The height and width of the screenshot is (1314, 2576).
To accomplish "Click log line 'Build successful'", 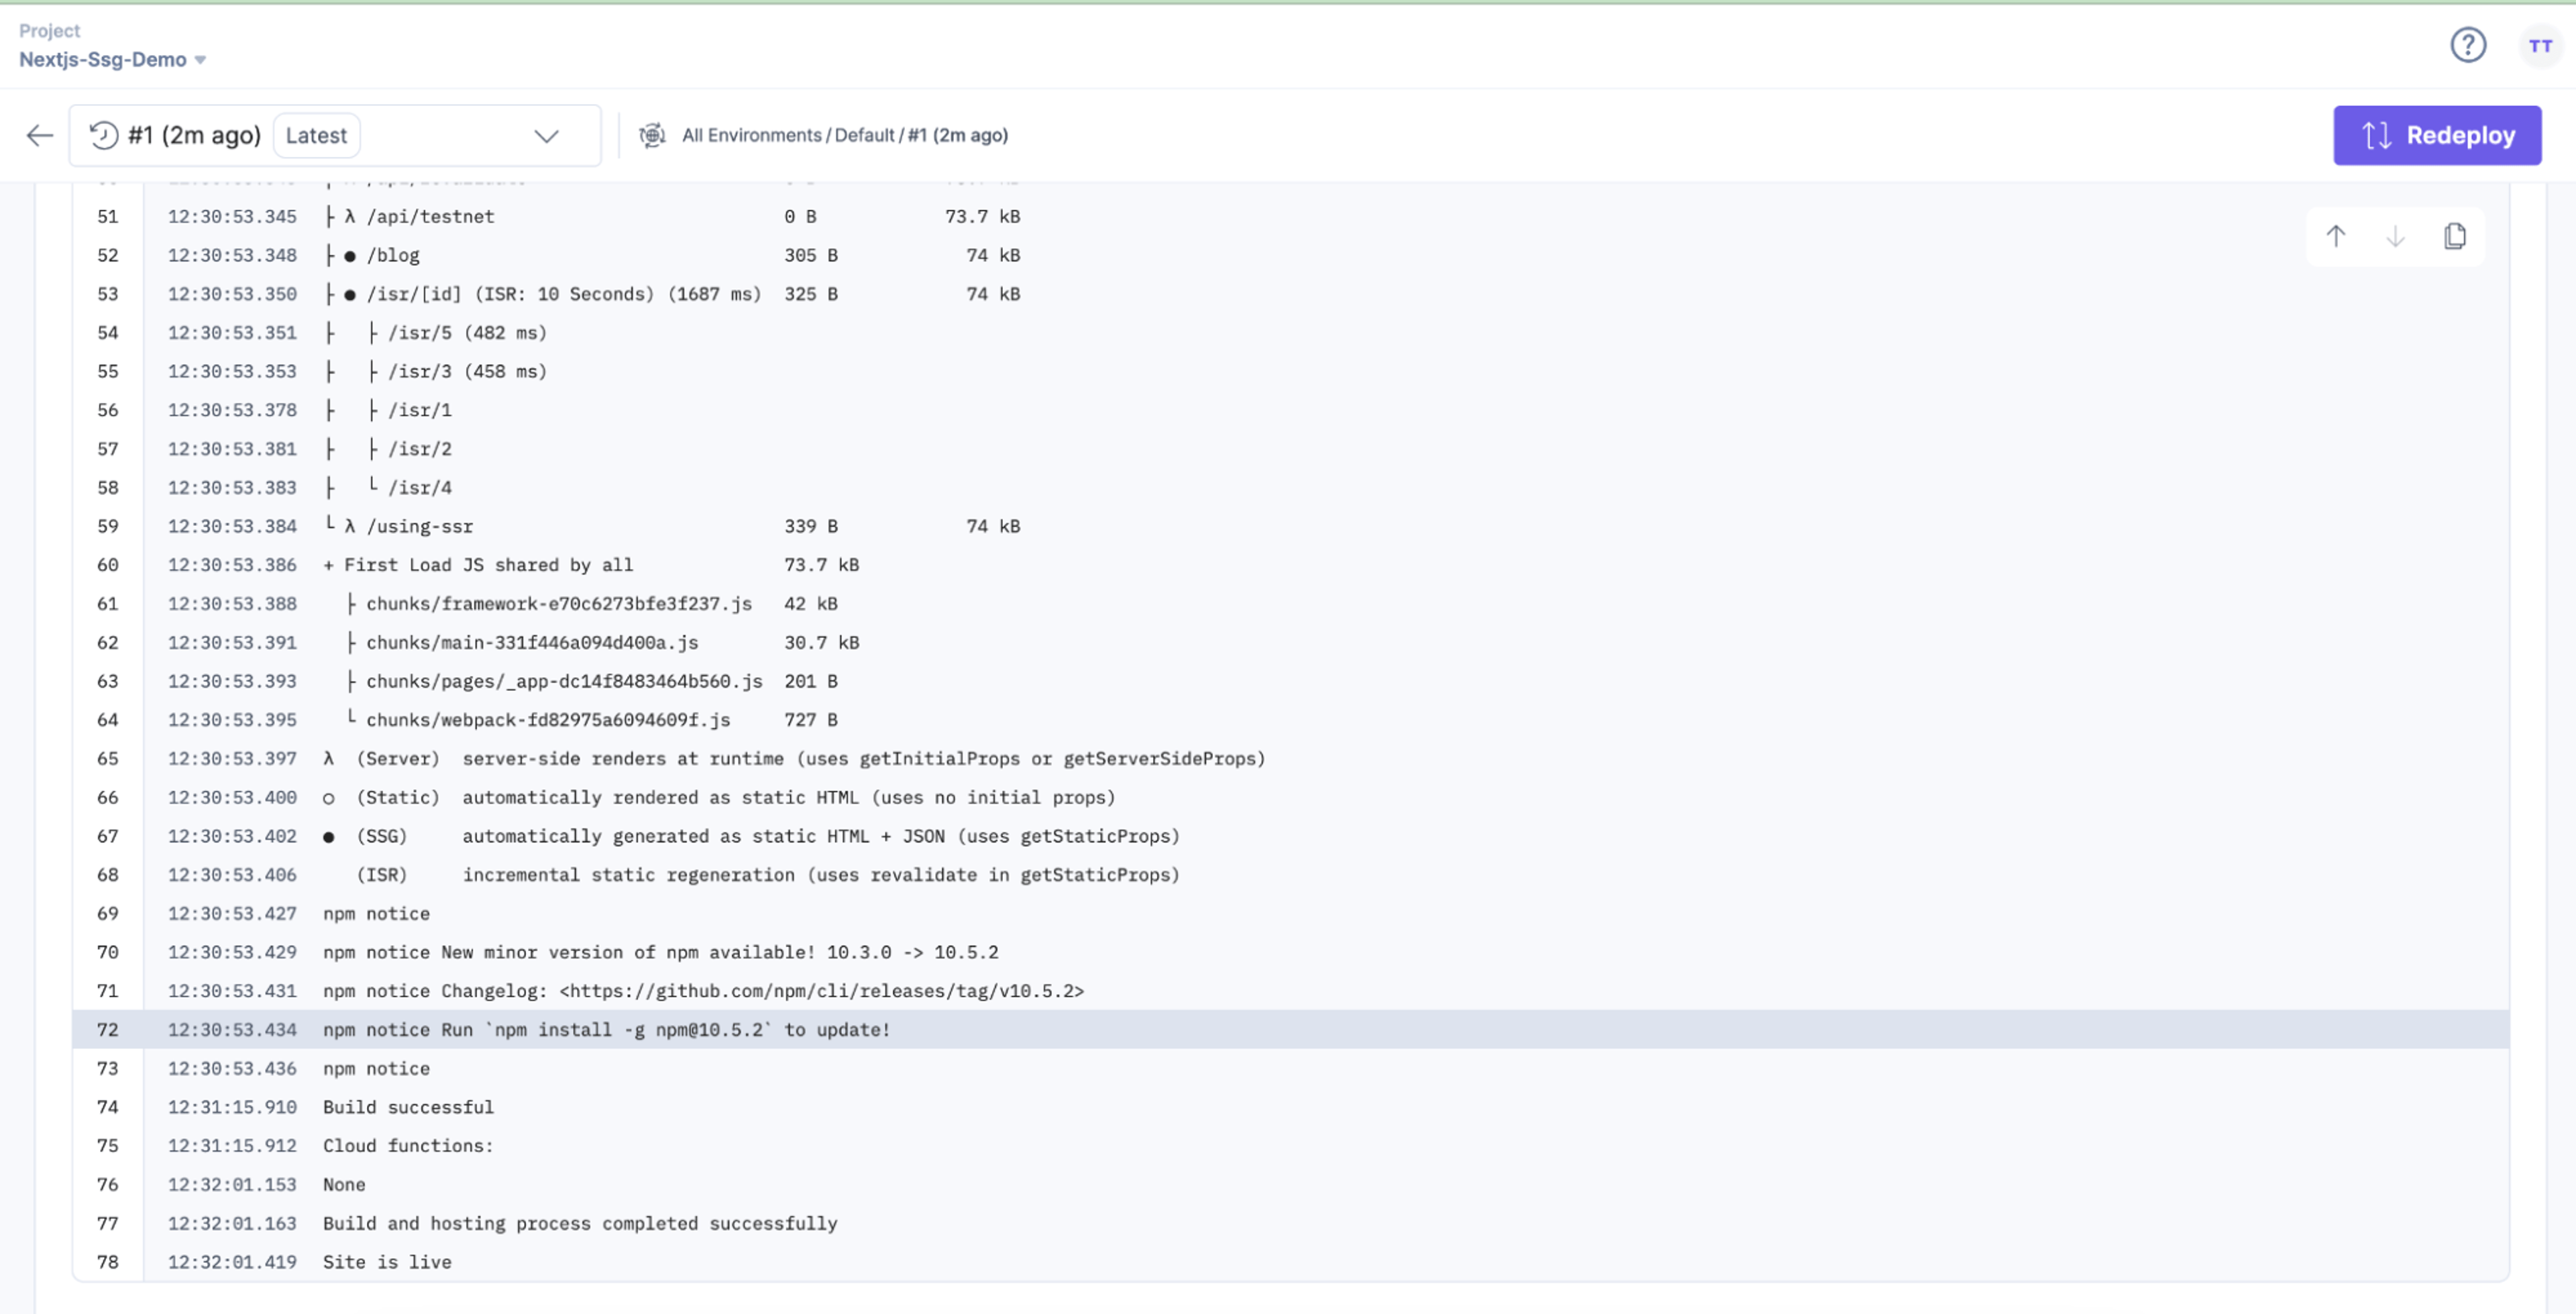I will (1290, 1107).
